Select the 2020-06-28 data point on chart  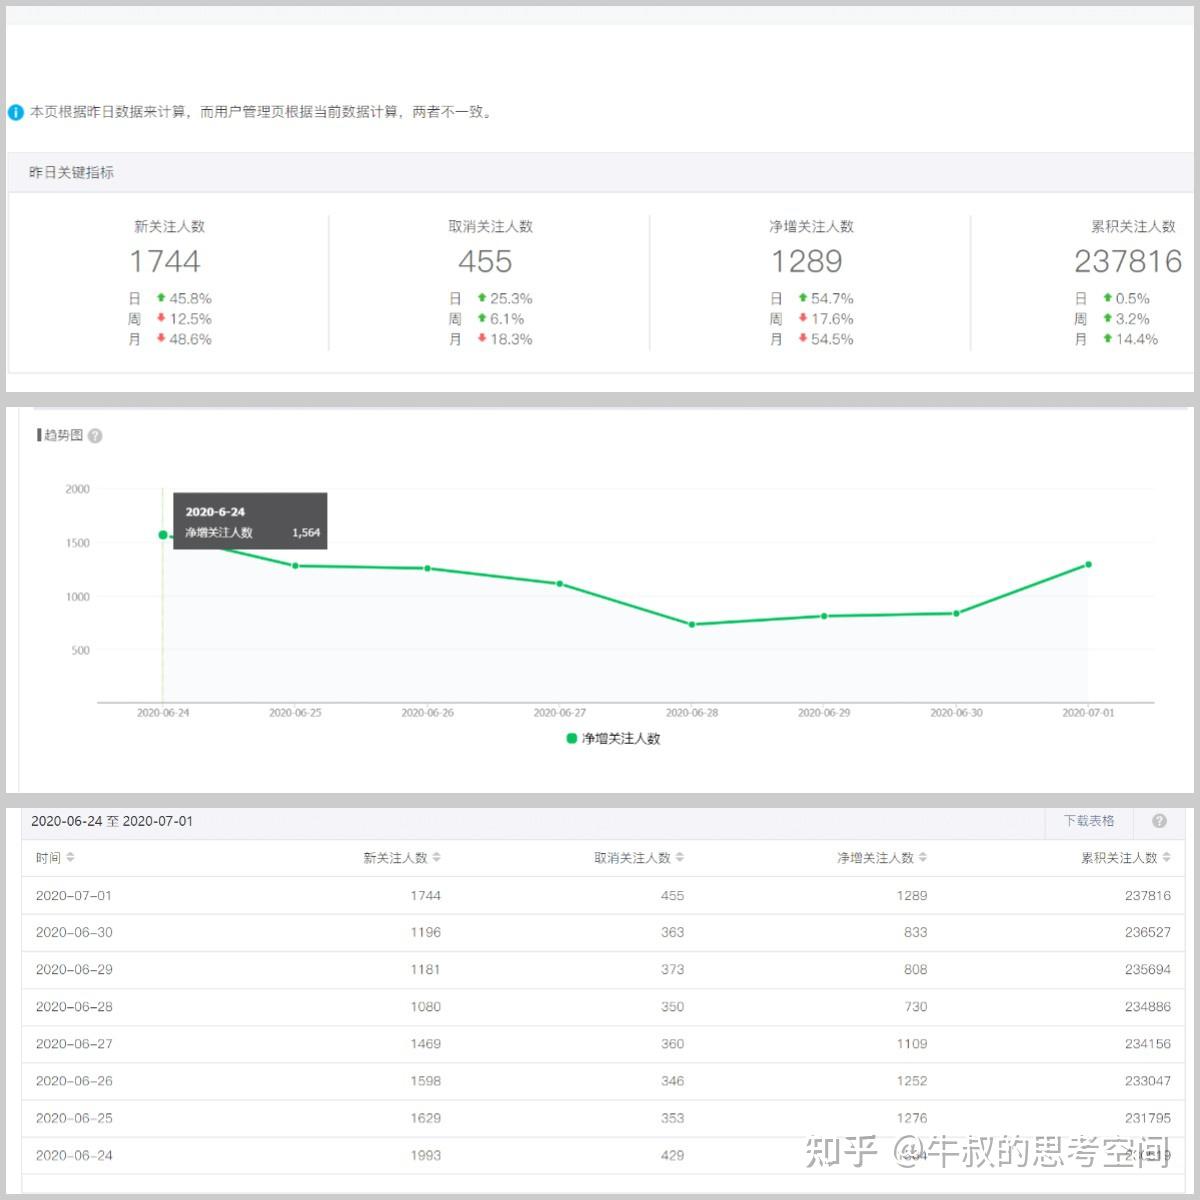pos(692,625)
